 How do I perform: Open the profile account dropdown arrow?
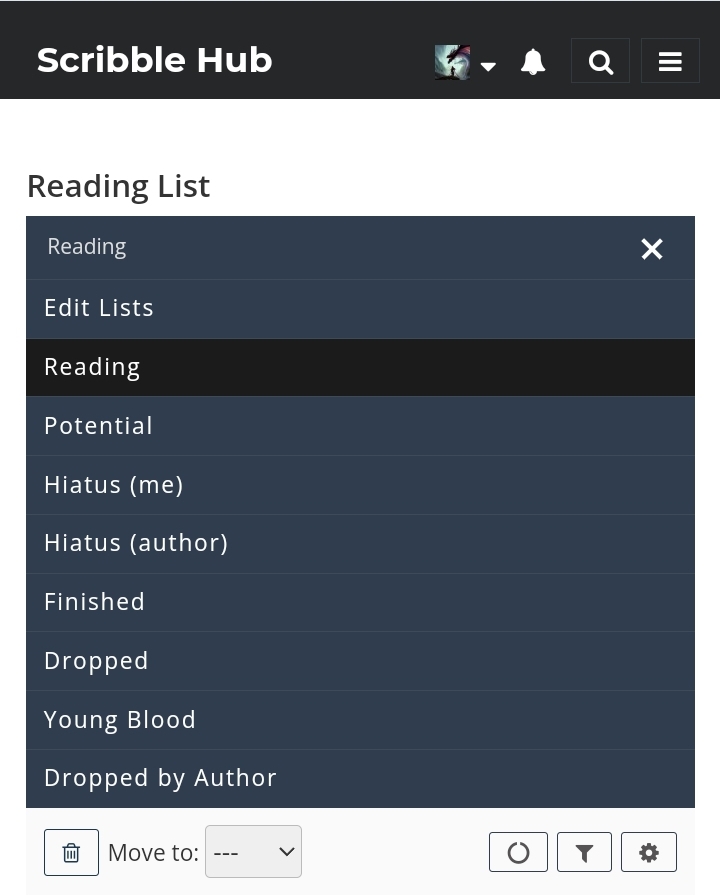(489, 67)
